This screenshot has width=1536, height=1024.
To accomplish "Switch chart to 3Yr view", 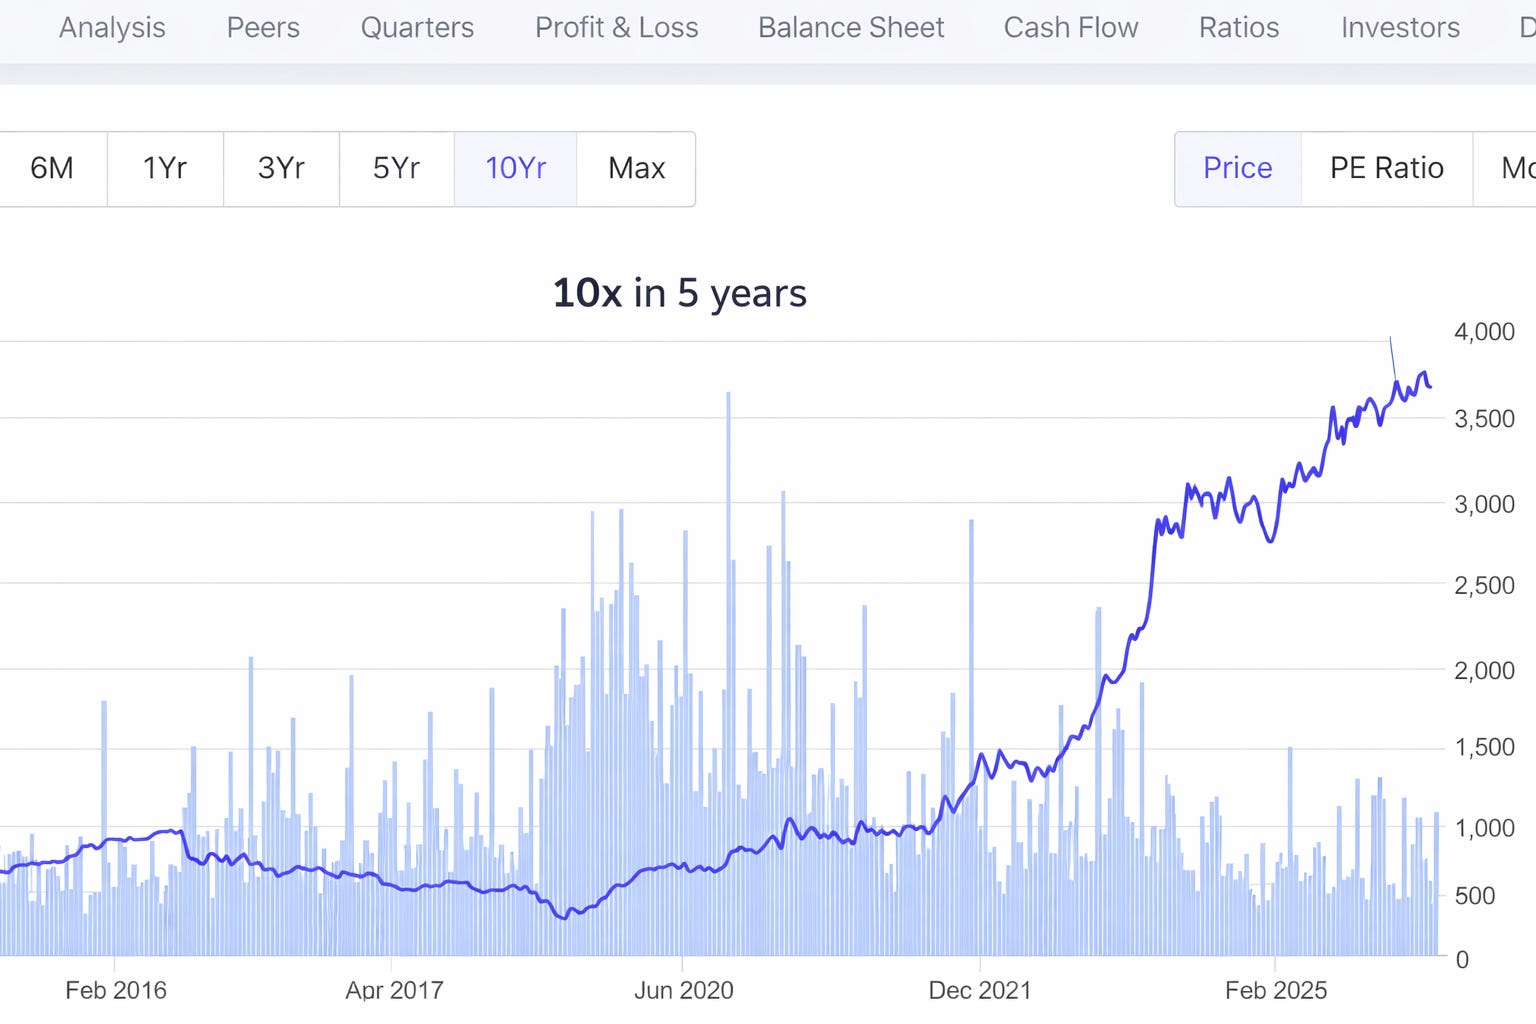I will click(280, 169).
